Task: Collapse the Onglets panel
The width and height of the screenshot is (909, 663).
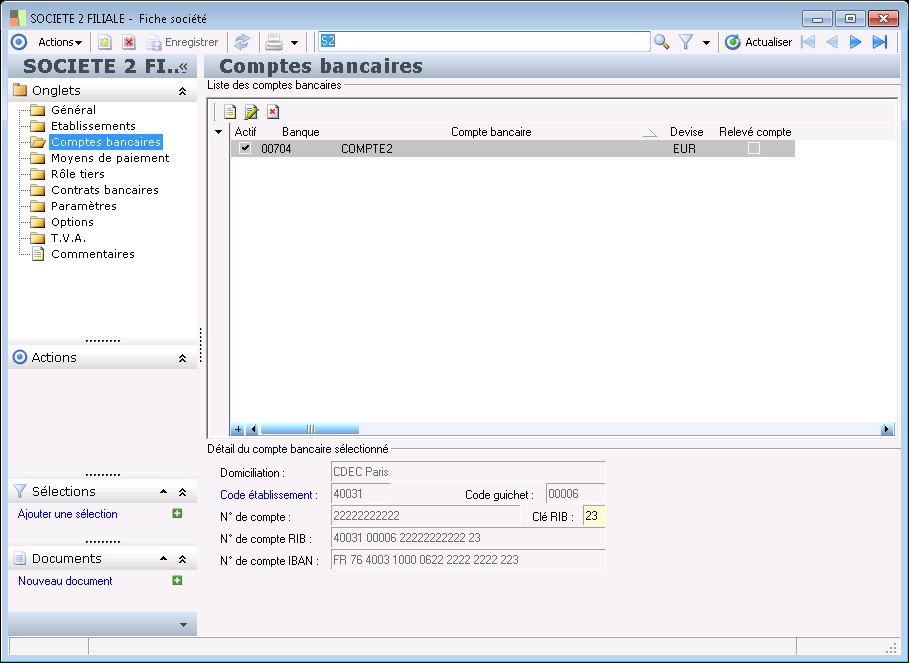Action: pos(182,91)
